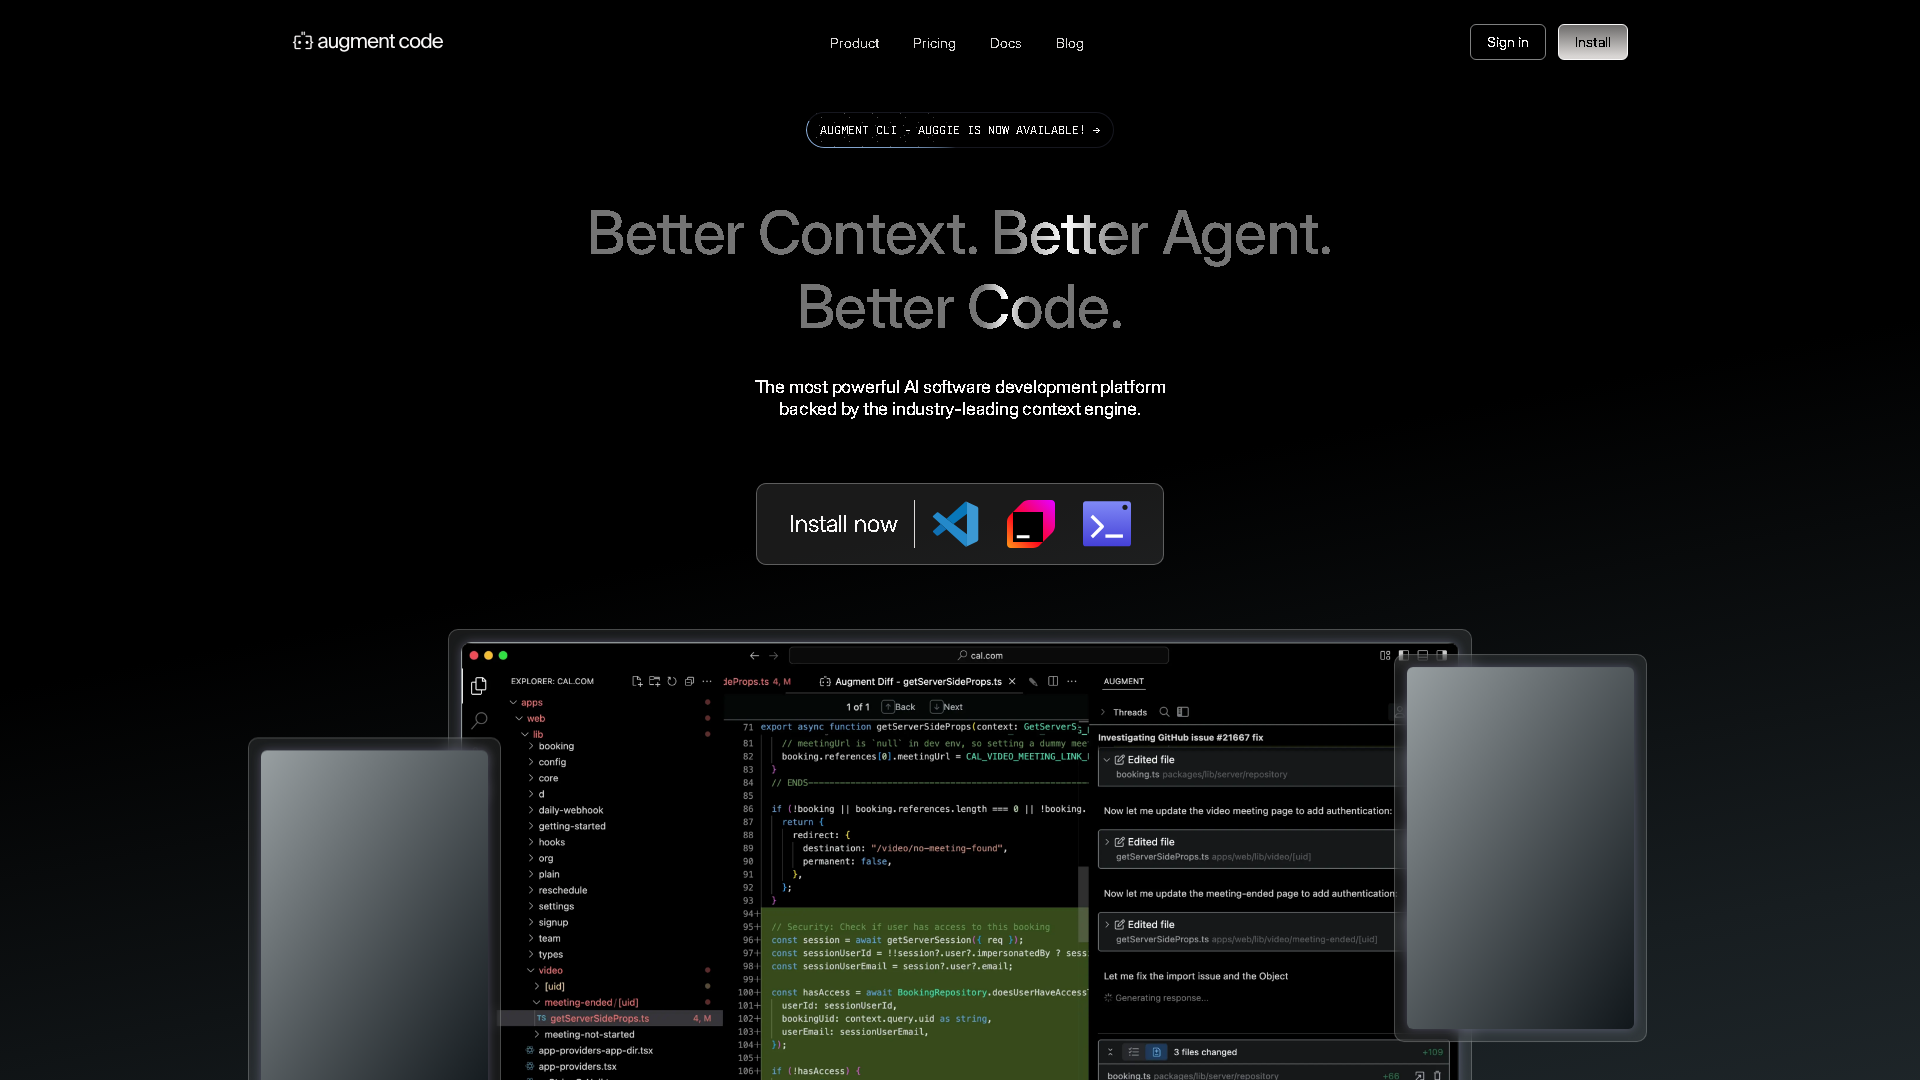Viewport: 1920px width, 1080px height.
Task: Toggle the primary sidebar layout icon
Action: pyautogui.click(x=1404, y=656)
